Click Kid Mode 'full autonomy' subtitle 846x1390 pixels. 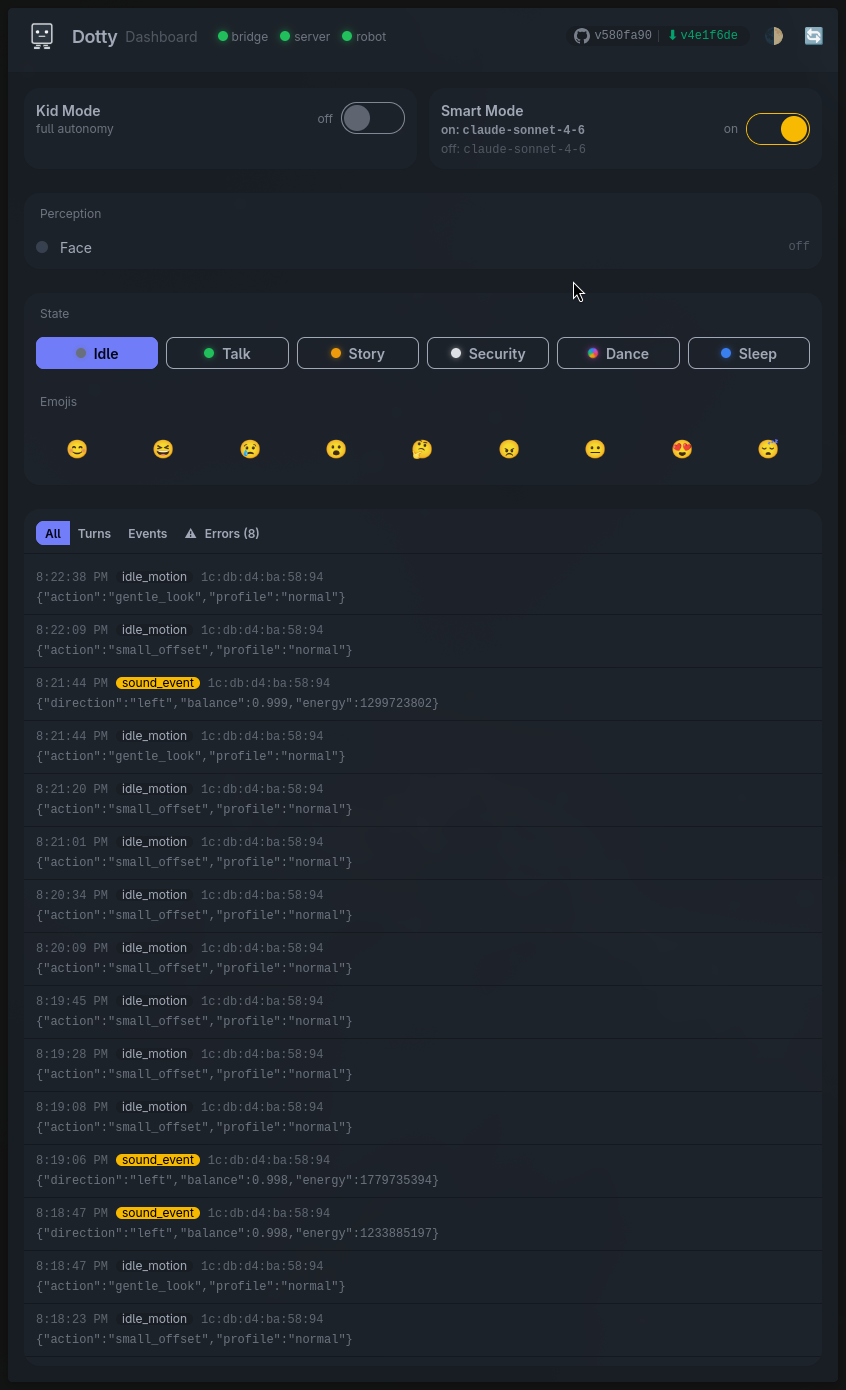point(75,129)
